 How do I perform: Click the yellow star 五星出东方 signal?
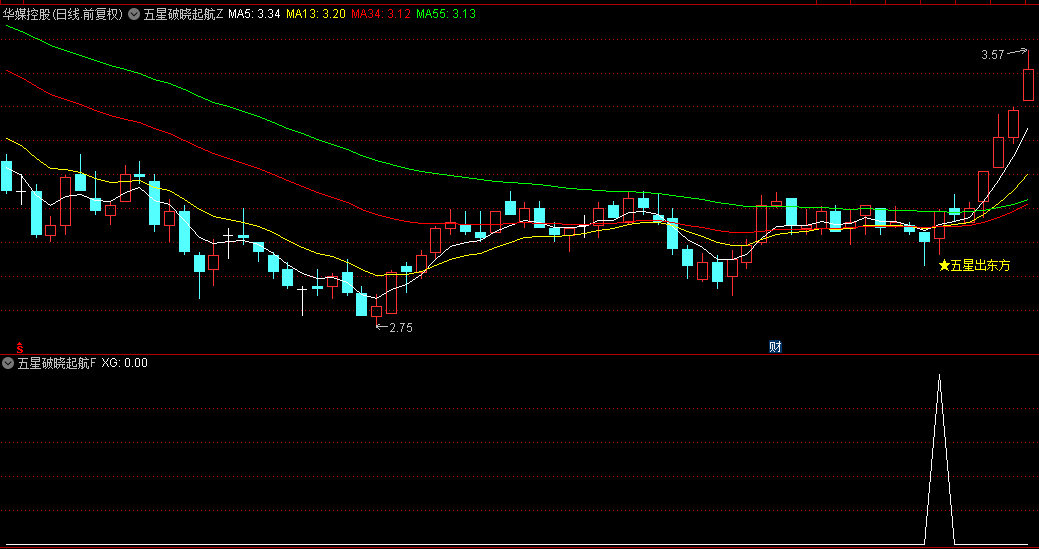(x=975, y=266)
